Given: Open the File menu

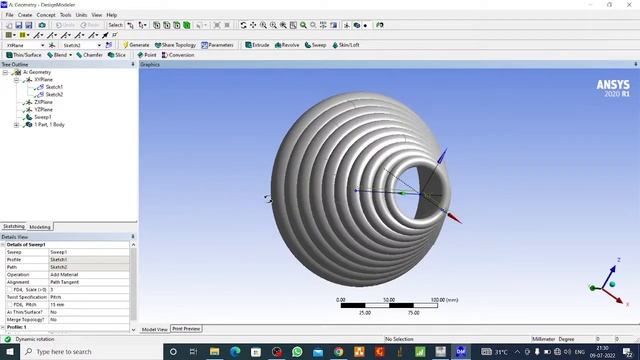Looking at the screenshot, I should [x=9, y=15].
